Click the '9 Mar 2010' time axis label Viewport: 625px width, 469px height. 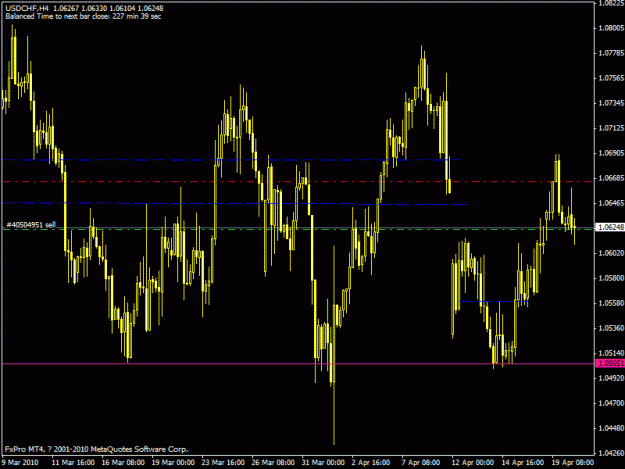(20, 463)
